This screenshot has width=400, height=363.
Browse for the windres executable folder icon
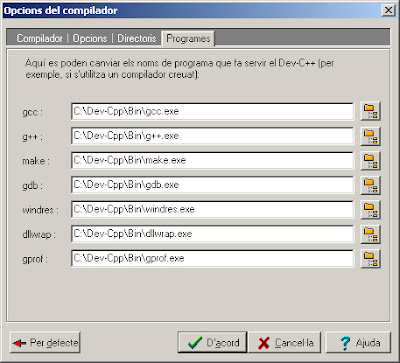tap(370, 209)
